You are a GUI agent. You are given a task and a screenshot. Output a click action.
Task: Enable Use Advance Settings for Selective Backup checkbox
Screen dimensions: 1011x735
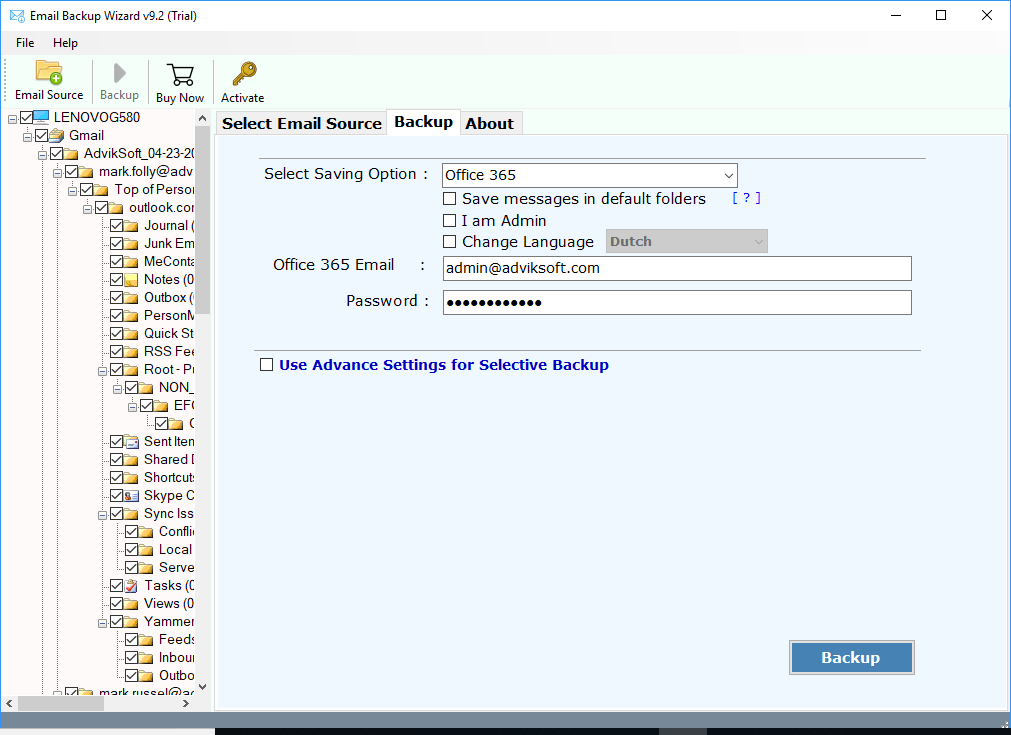pyautogui.click(x=266, y=365)
